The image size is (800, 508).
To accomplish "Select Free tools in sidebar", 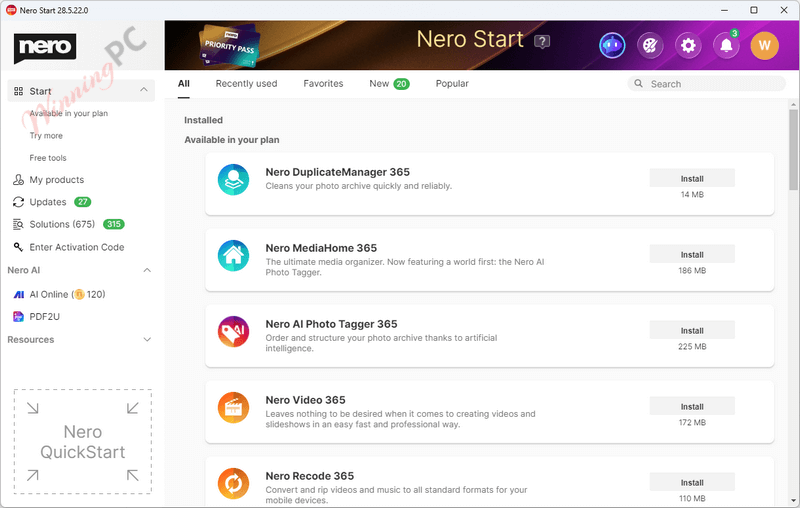I will pyautogui.click(x=48, y=158).
